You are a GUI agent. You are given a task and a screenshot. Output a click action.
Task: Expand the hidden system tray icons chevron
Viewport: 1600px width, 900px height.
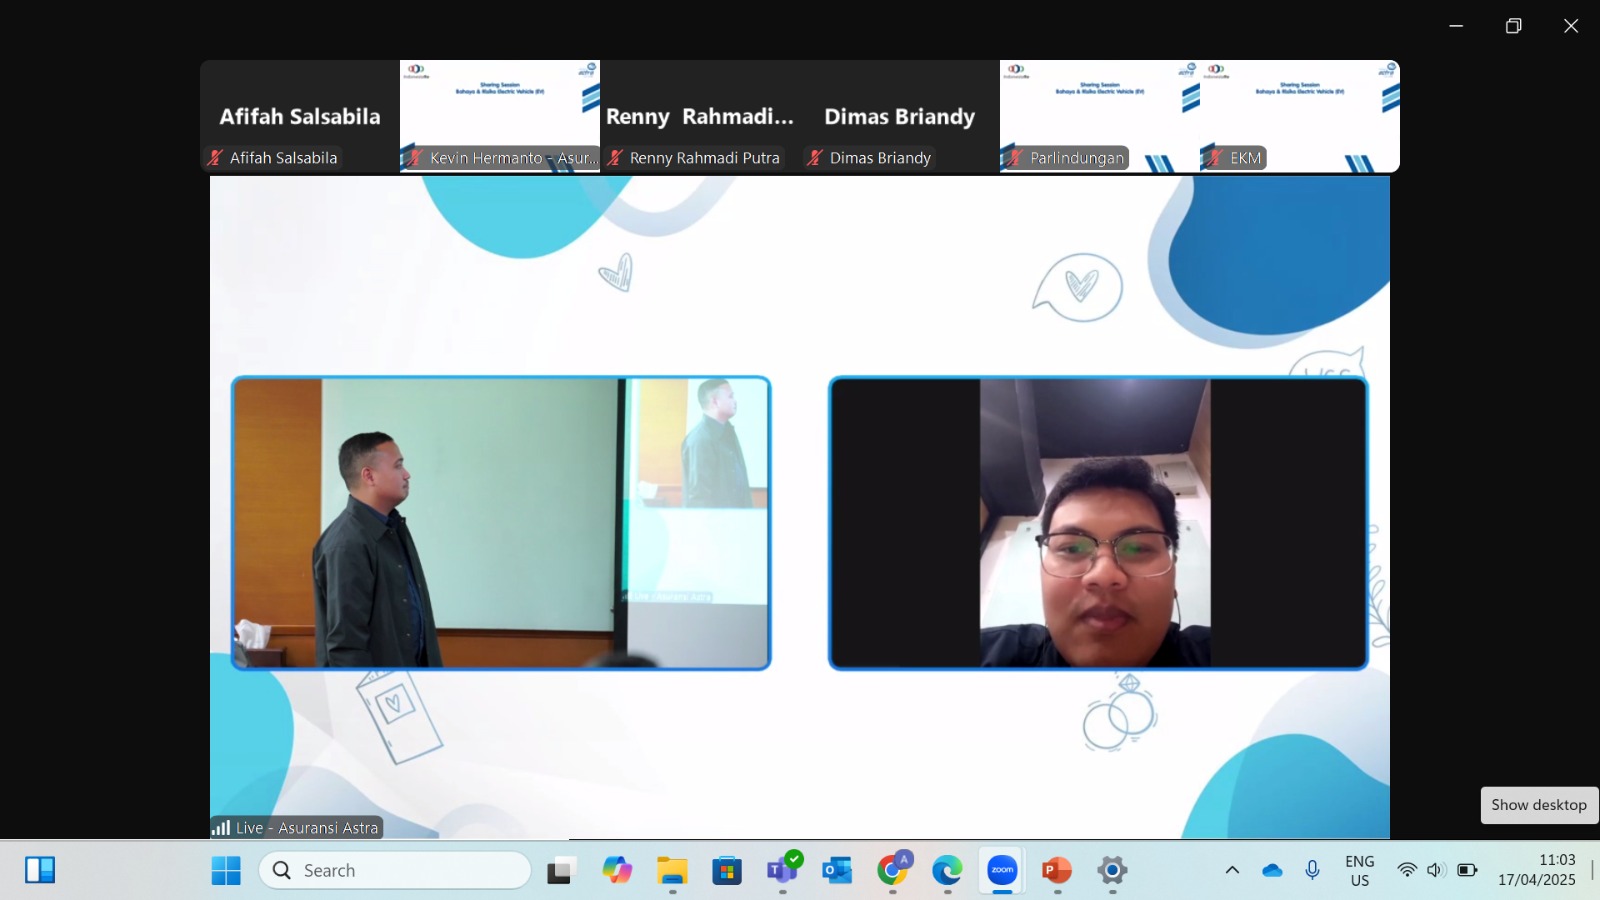pyautogui.click(x=1232, y=870)
